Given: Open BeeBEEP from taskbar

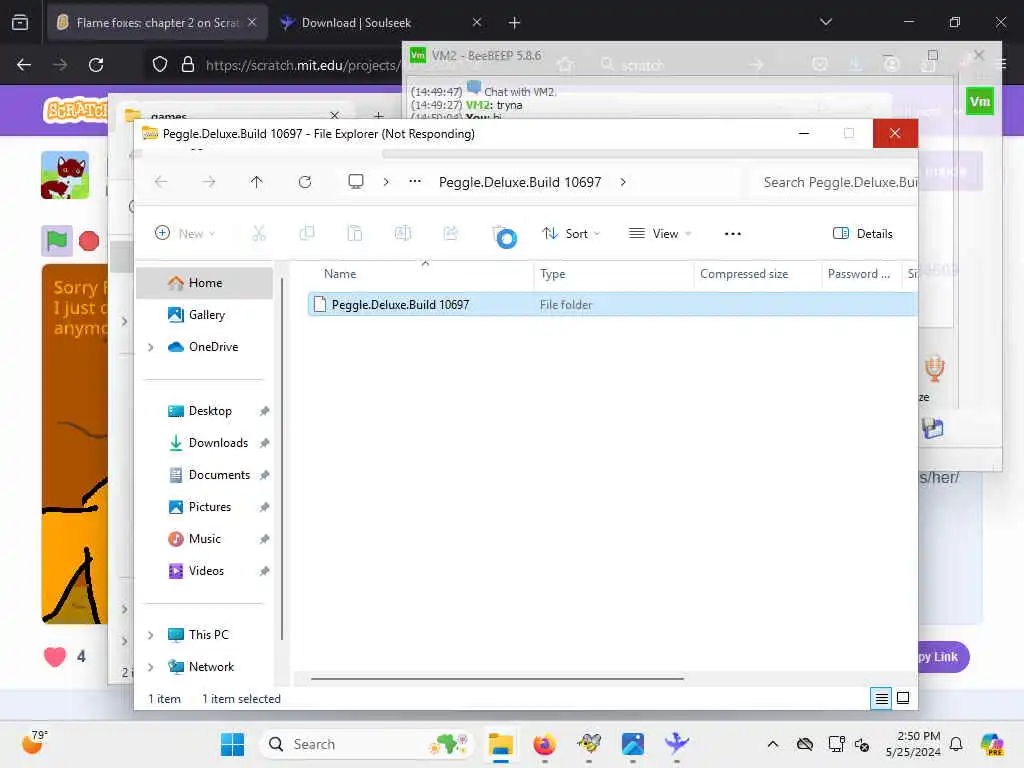Looking at the screenshot, I should tap(588, 744).
